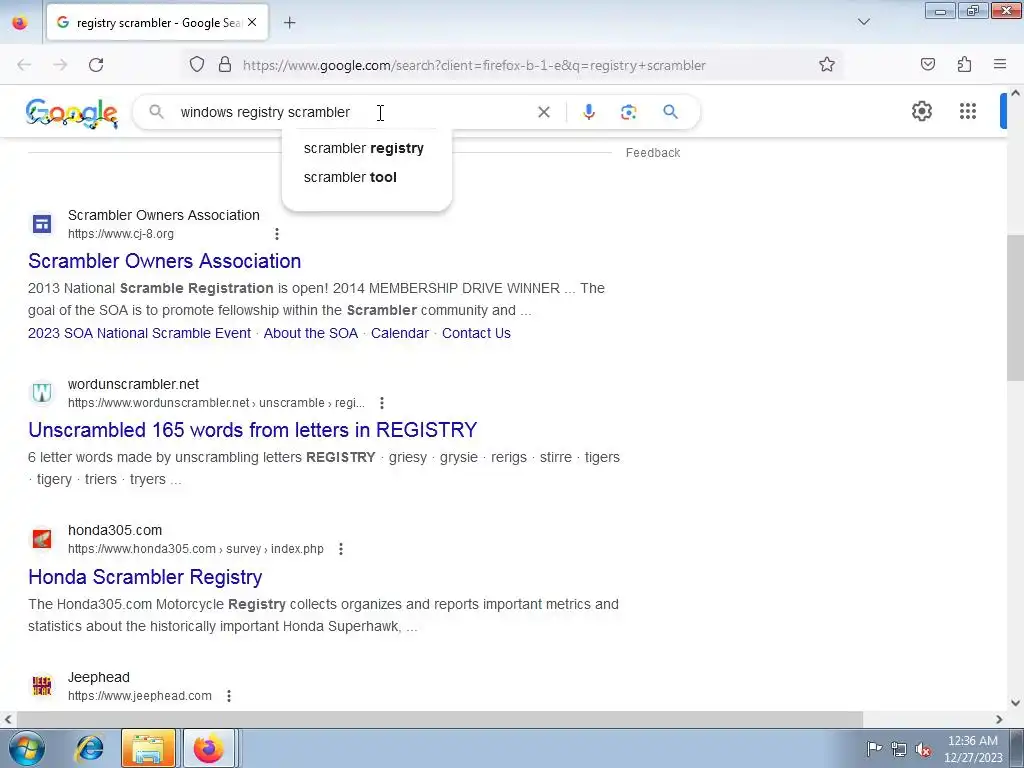Viewport: 1024px width, 768px height.
Task: Go back with the back arrow
Action: point(24,65)
